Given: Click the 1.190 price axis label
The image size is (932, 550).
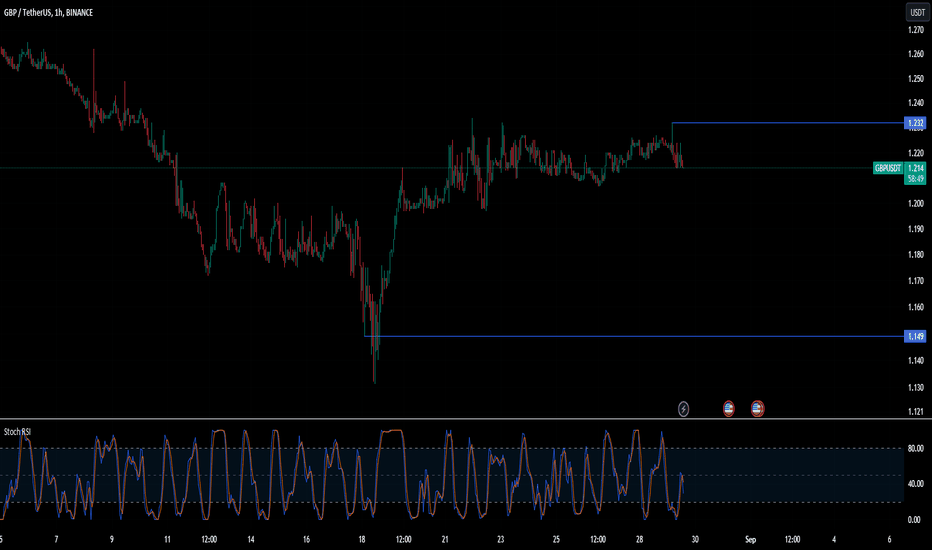Looking at the screenshot, I should (915, 229).
